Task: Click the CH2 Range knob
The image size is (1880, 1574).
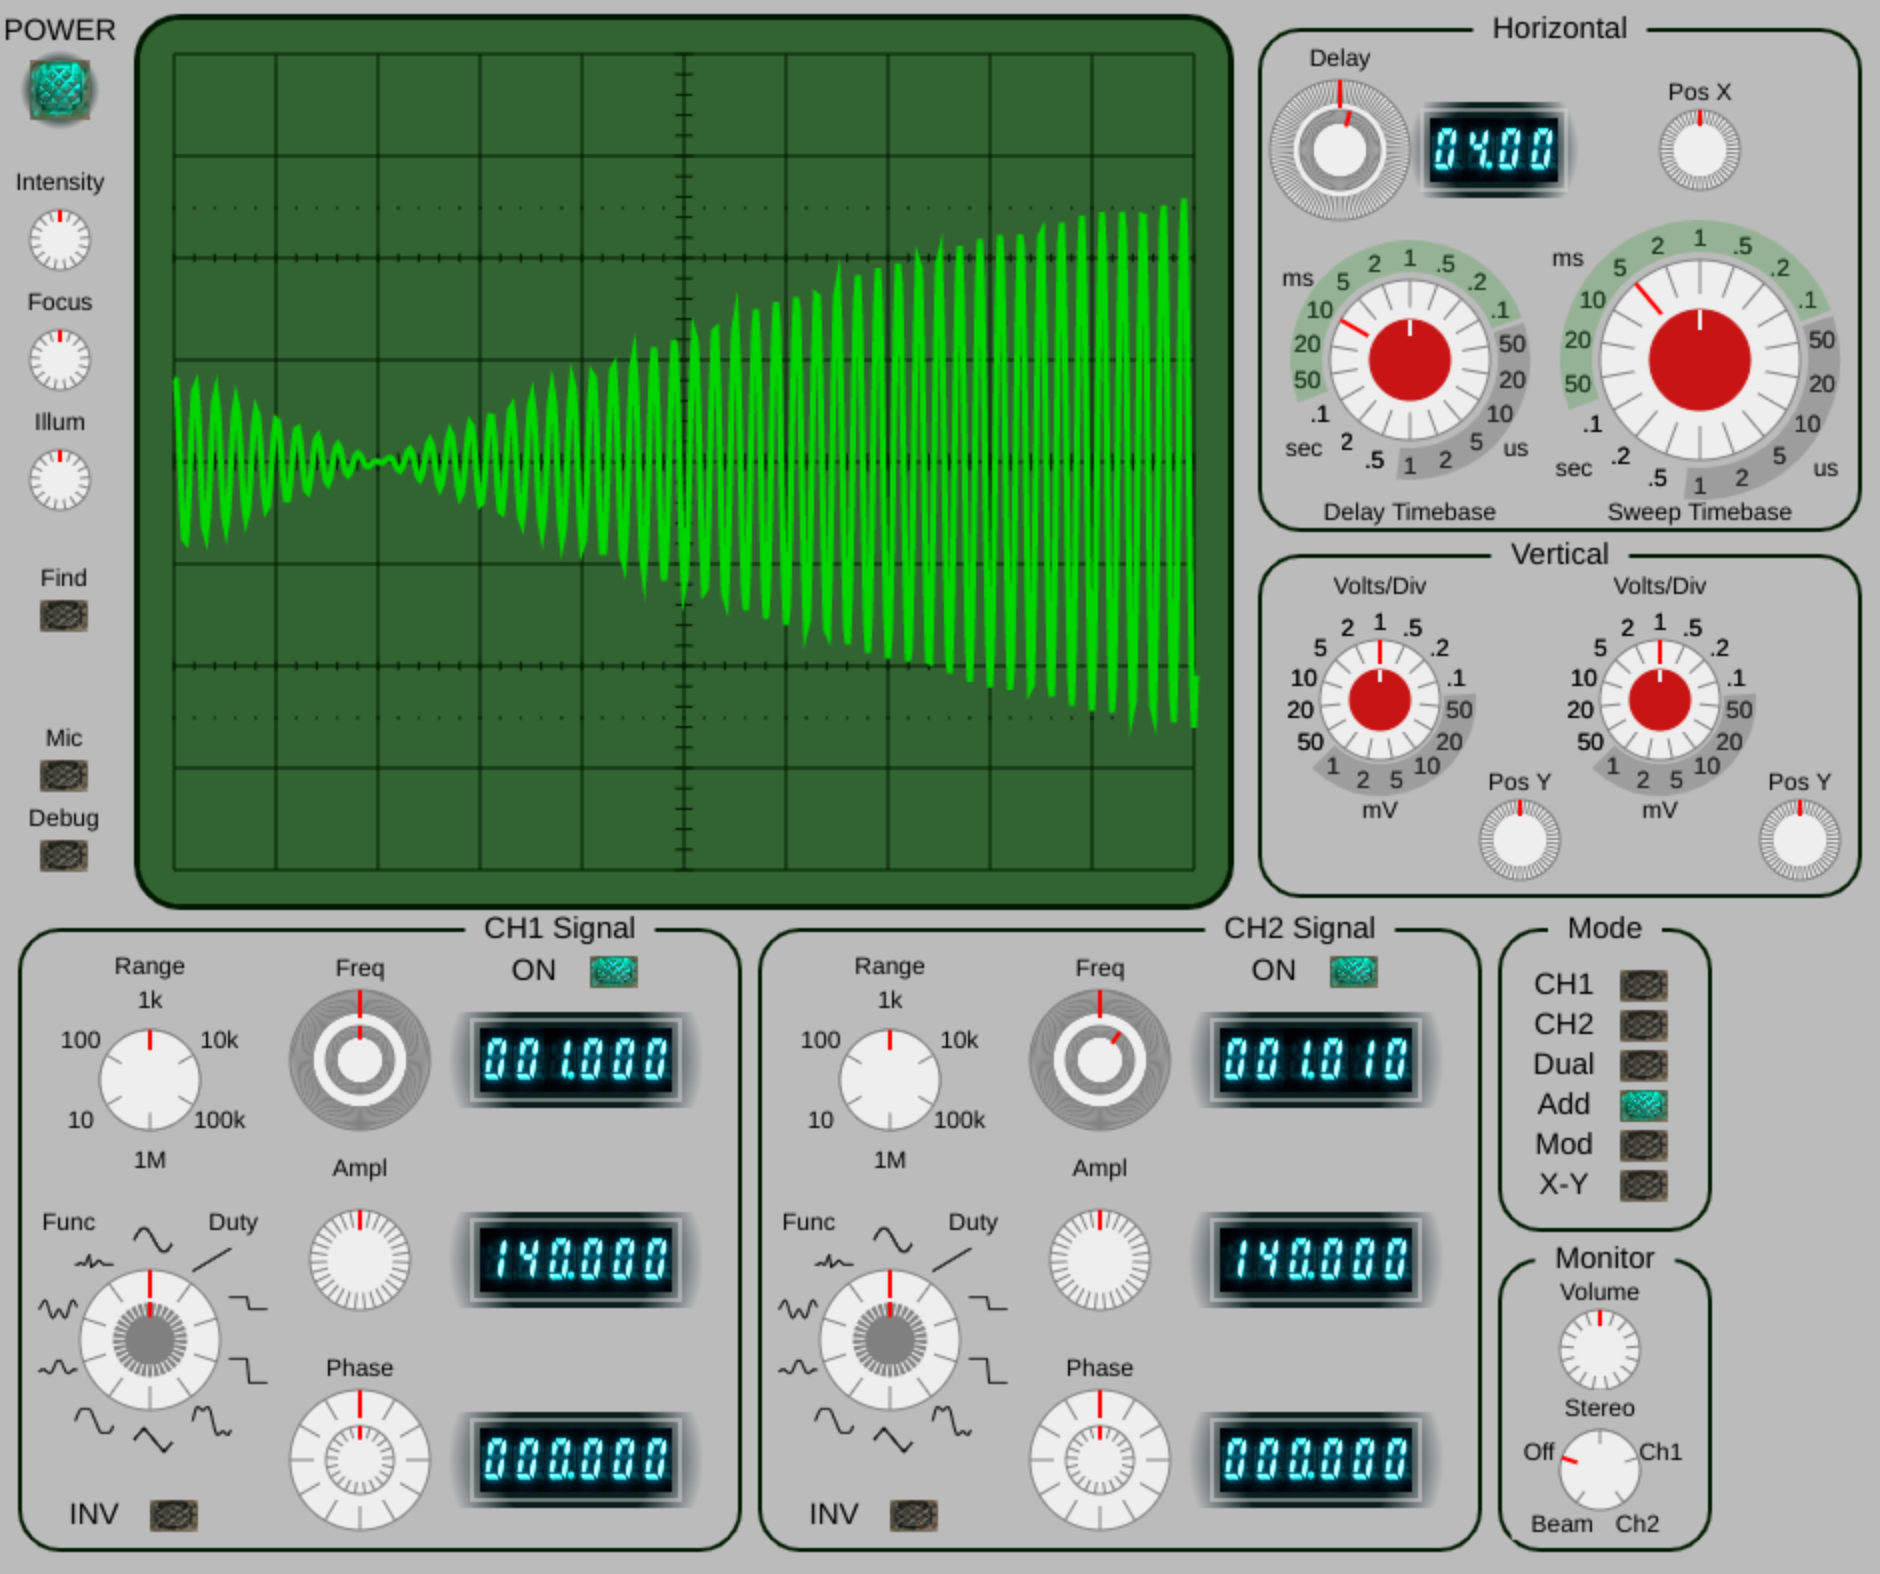Action: coord(890,1080)
